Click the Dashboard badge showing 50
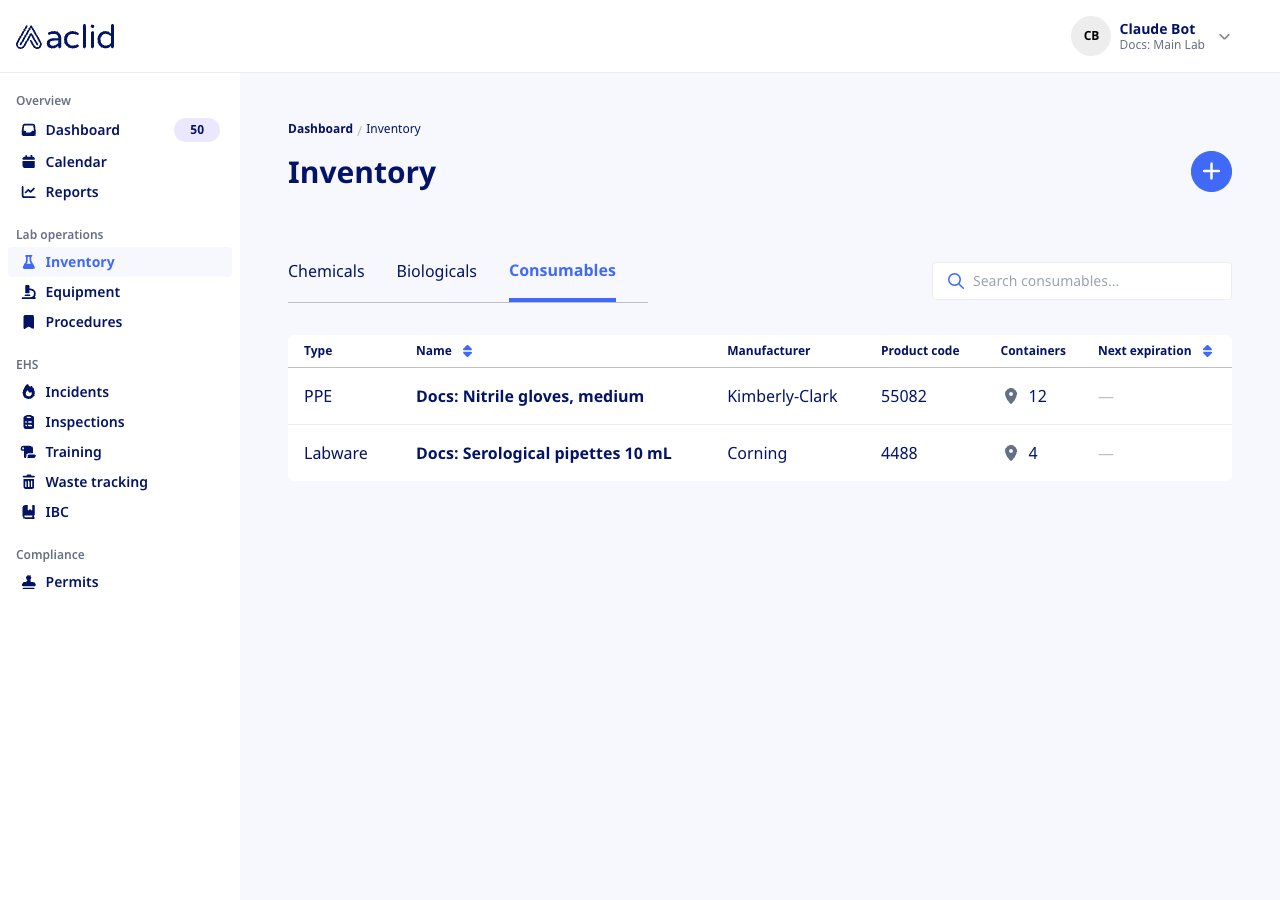The image size is (1280, 900). click(197, 130)
